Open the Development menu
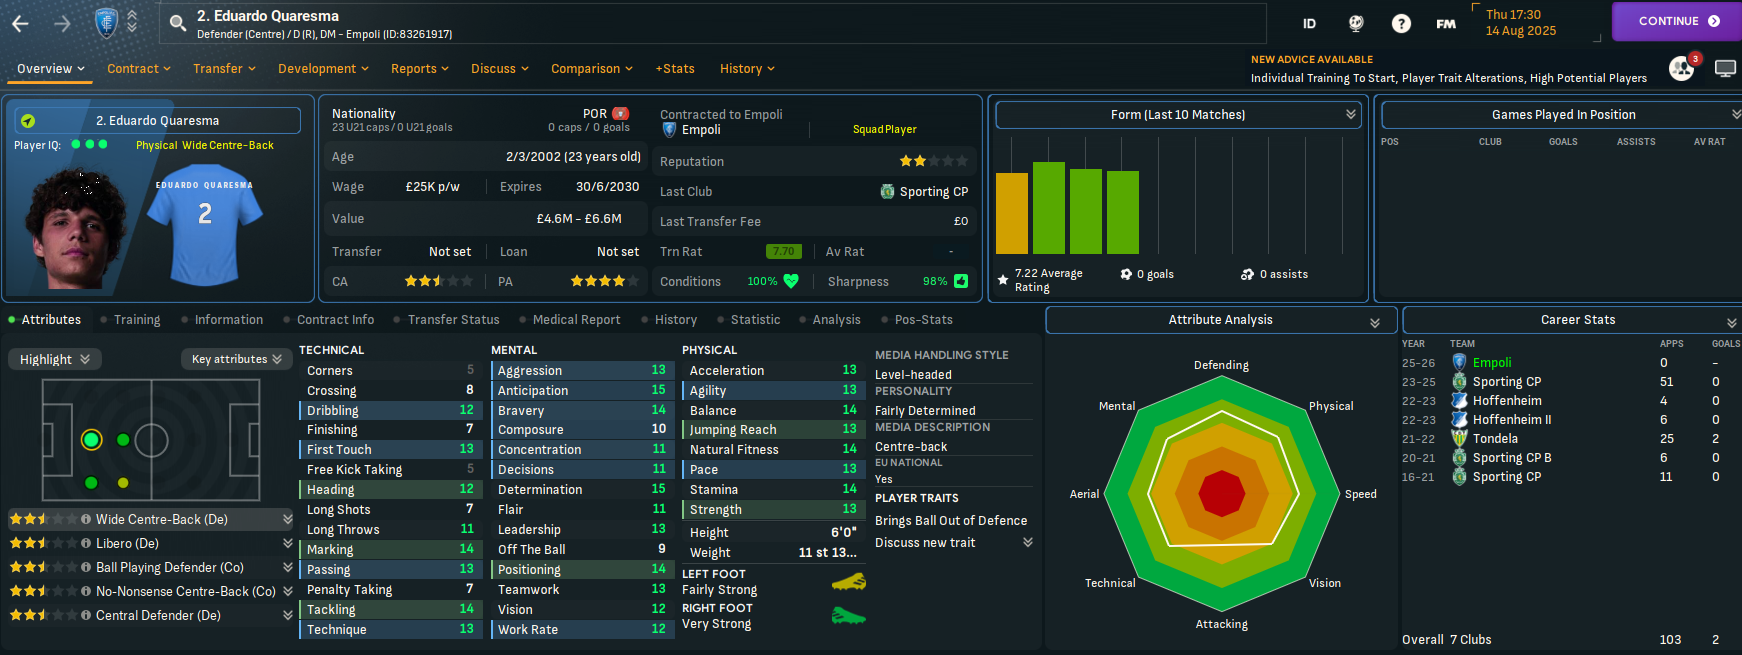 tap(323, 69)
